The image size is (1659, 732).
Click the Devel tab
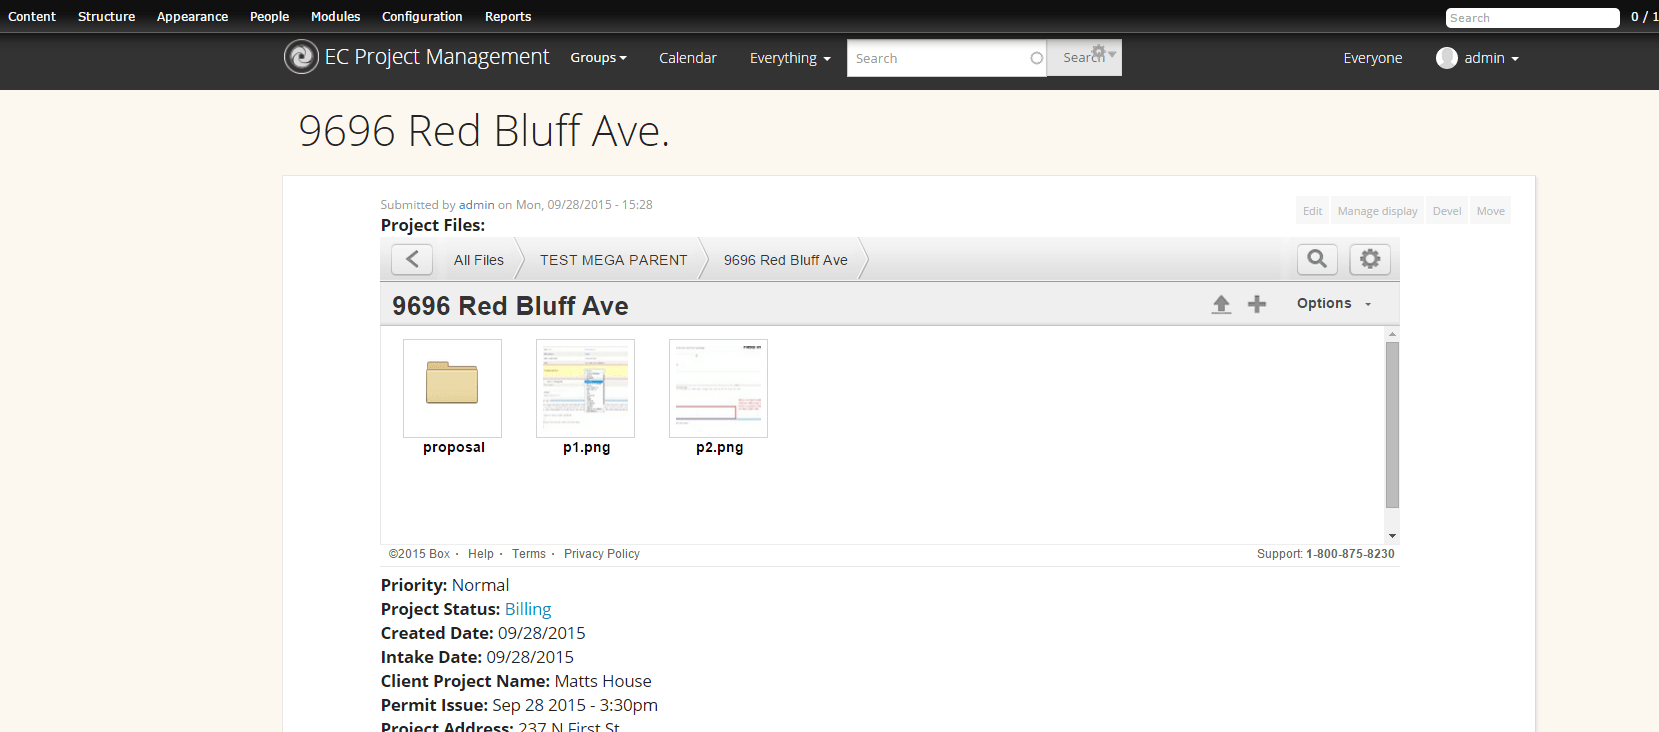tap(1447, 210)
